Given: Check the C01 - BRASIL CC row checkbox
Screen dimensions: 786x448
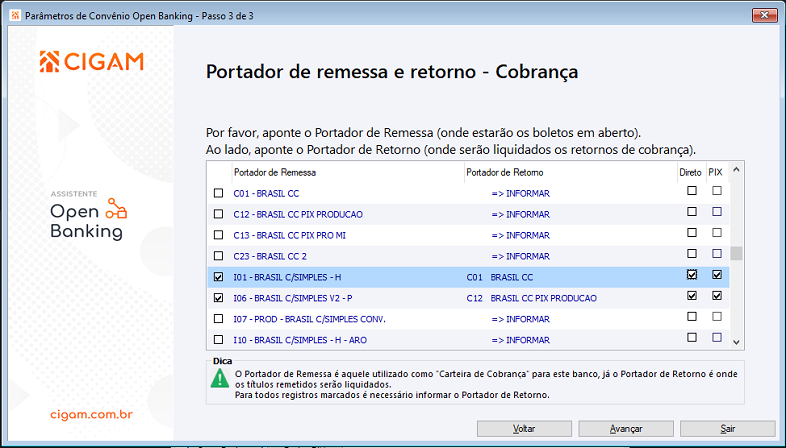Looking at the screenshot, I should point(219,193).
